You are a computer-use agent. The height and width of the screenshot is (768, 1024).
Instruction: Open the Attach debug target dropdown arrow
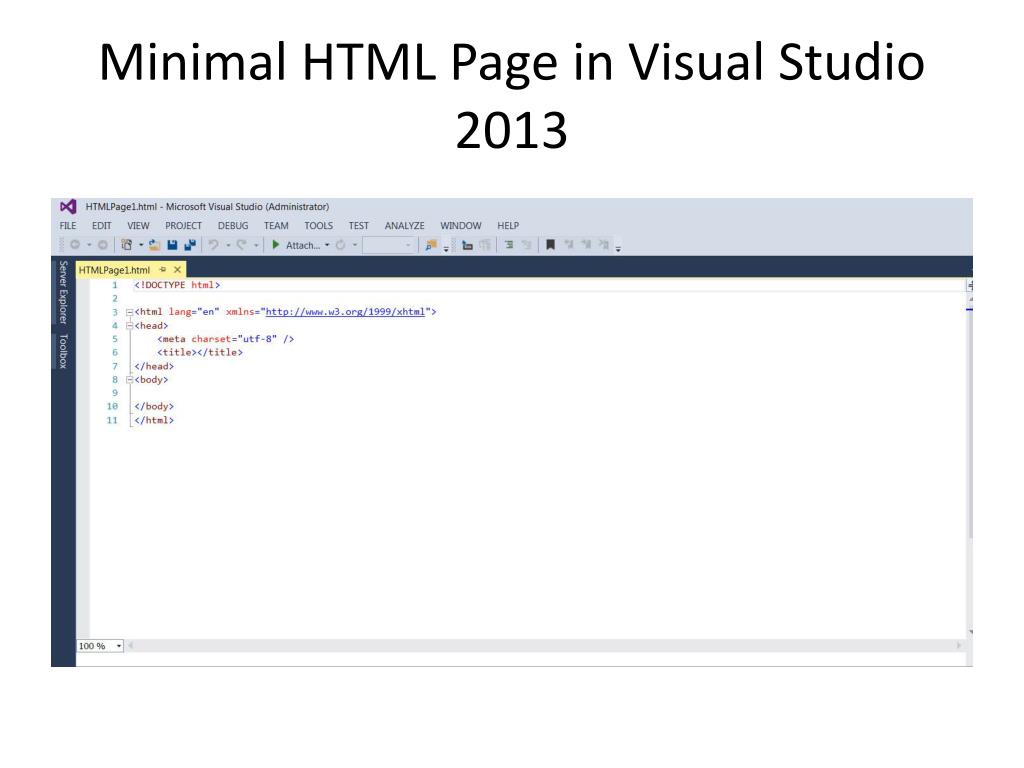click(x=327, y=245)
